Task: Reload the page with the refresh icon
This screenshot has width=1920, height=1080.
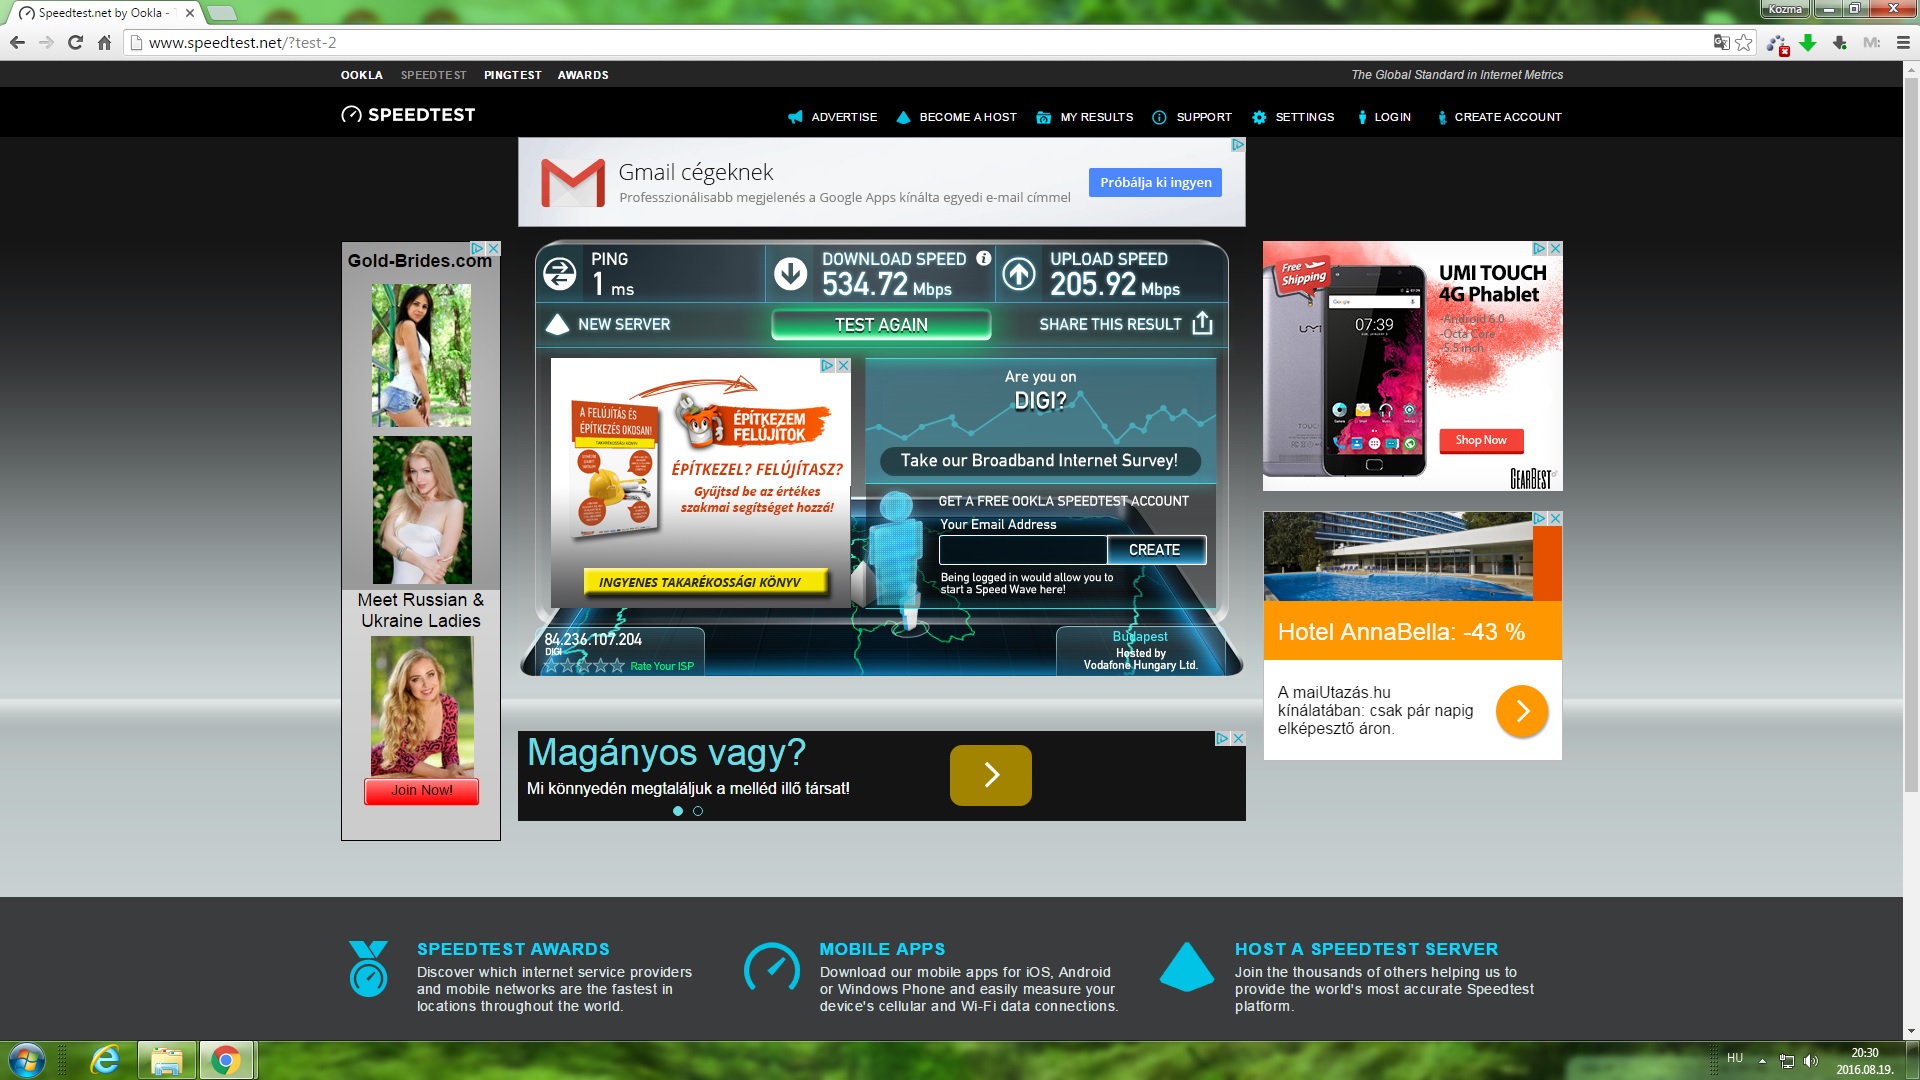Action: coord(75,43)
